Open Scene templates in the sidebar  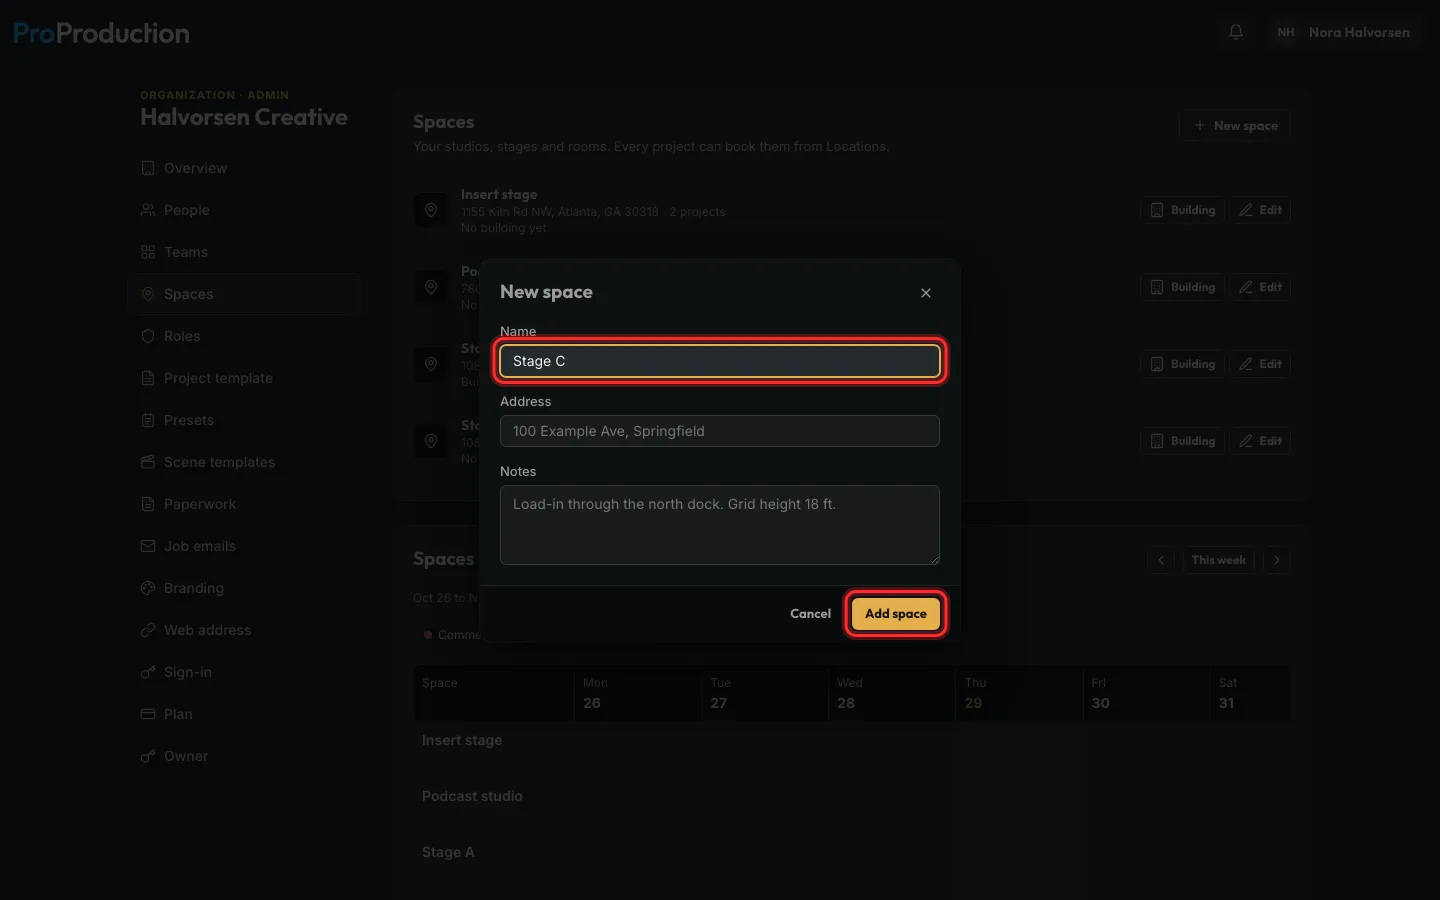(244, 462)
